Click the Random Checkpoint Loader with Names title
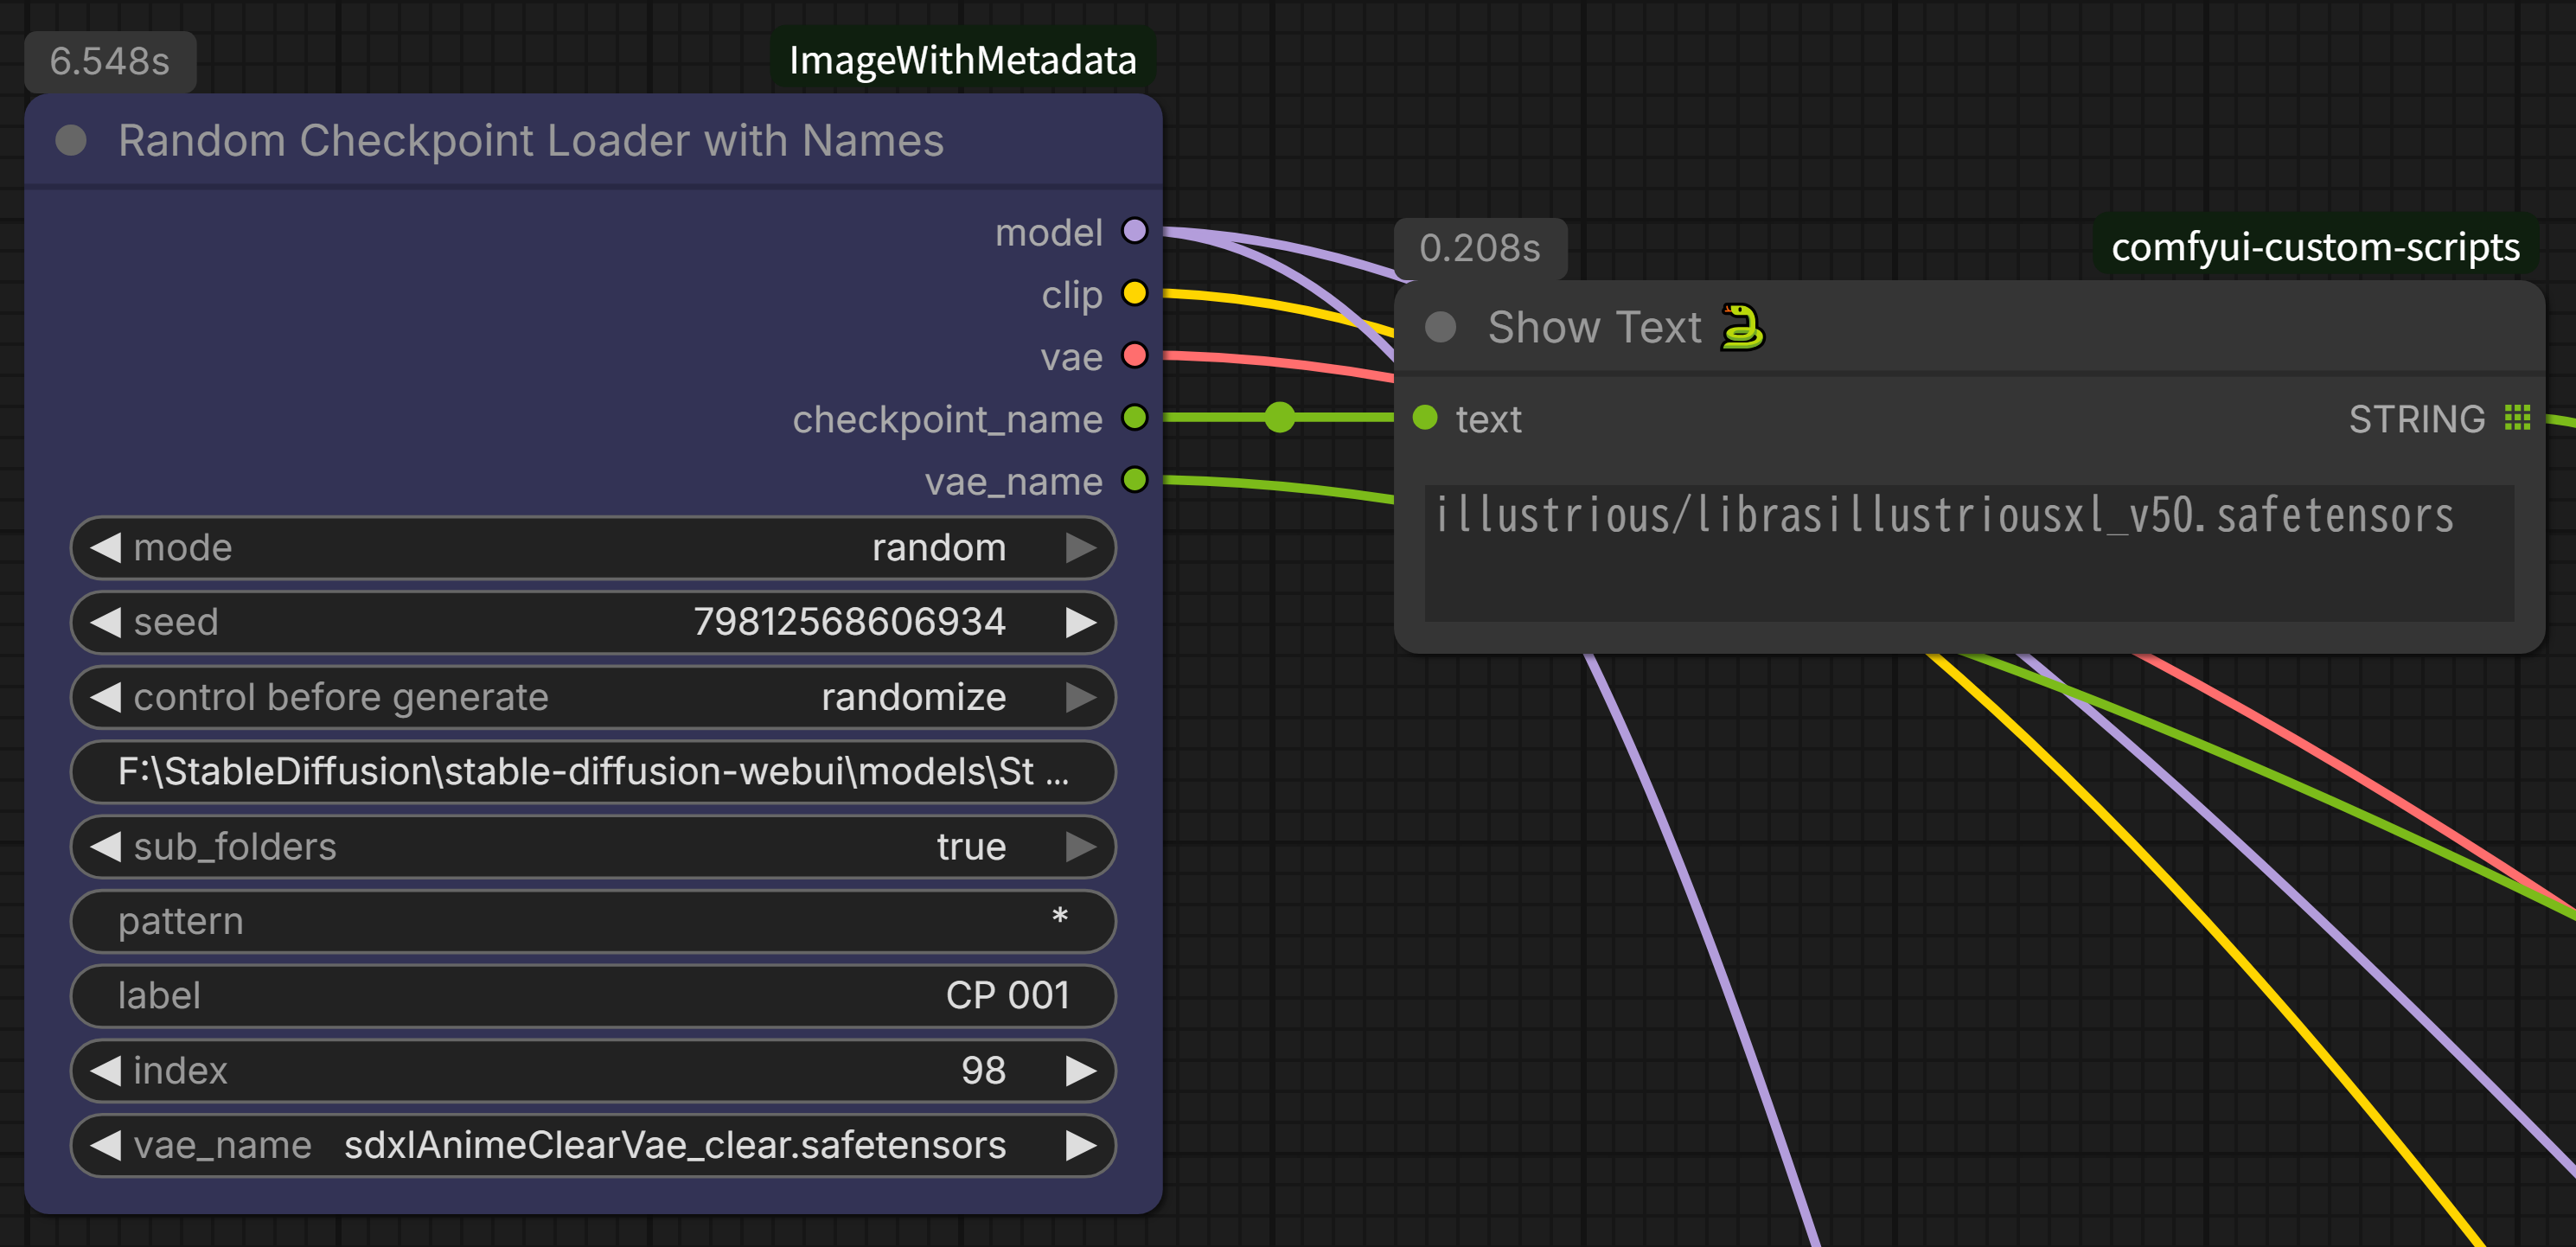This screenshot has height=1247, width=2576. pos(531,141)
